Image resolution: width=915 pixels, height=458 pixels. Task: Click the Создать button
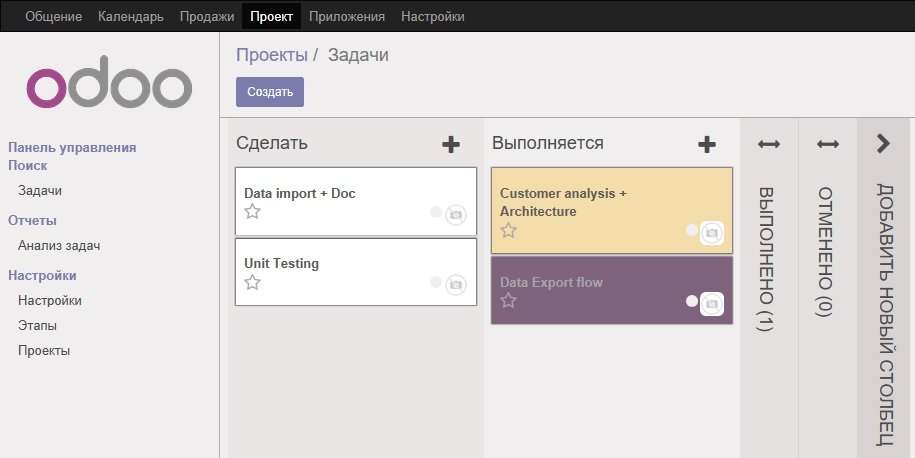tap(270, 92)
